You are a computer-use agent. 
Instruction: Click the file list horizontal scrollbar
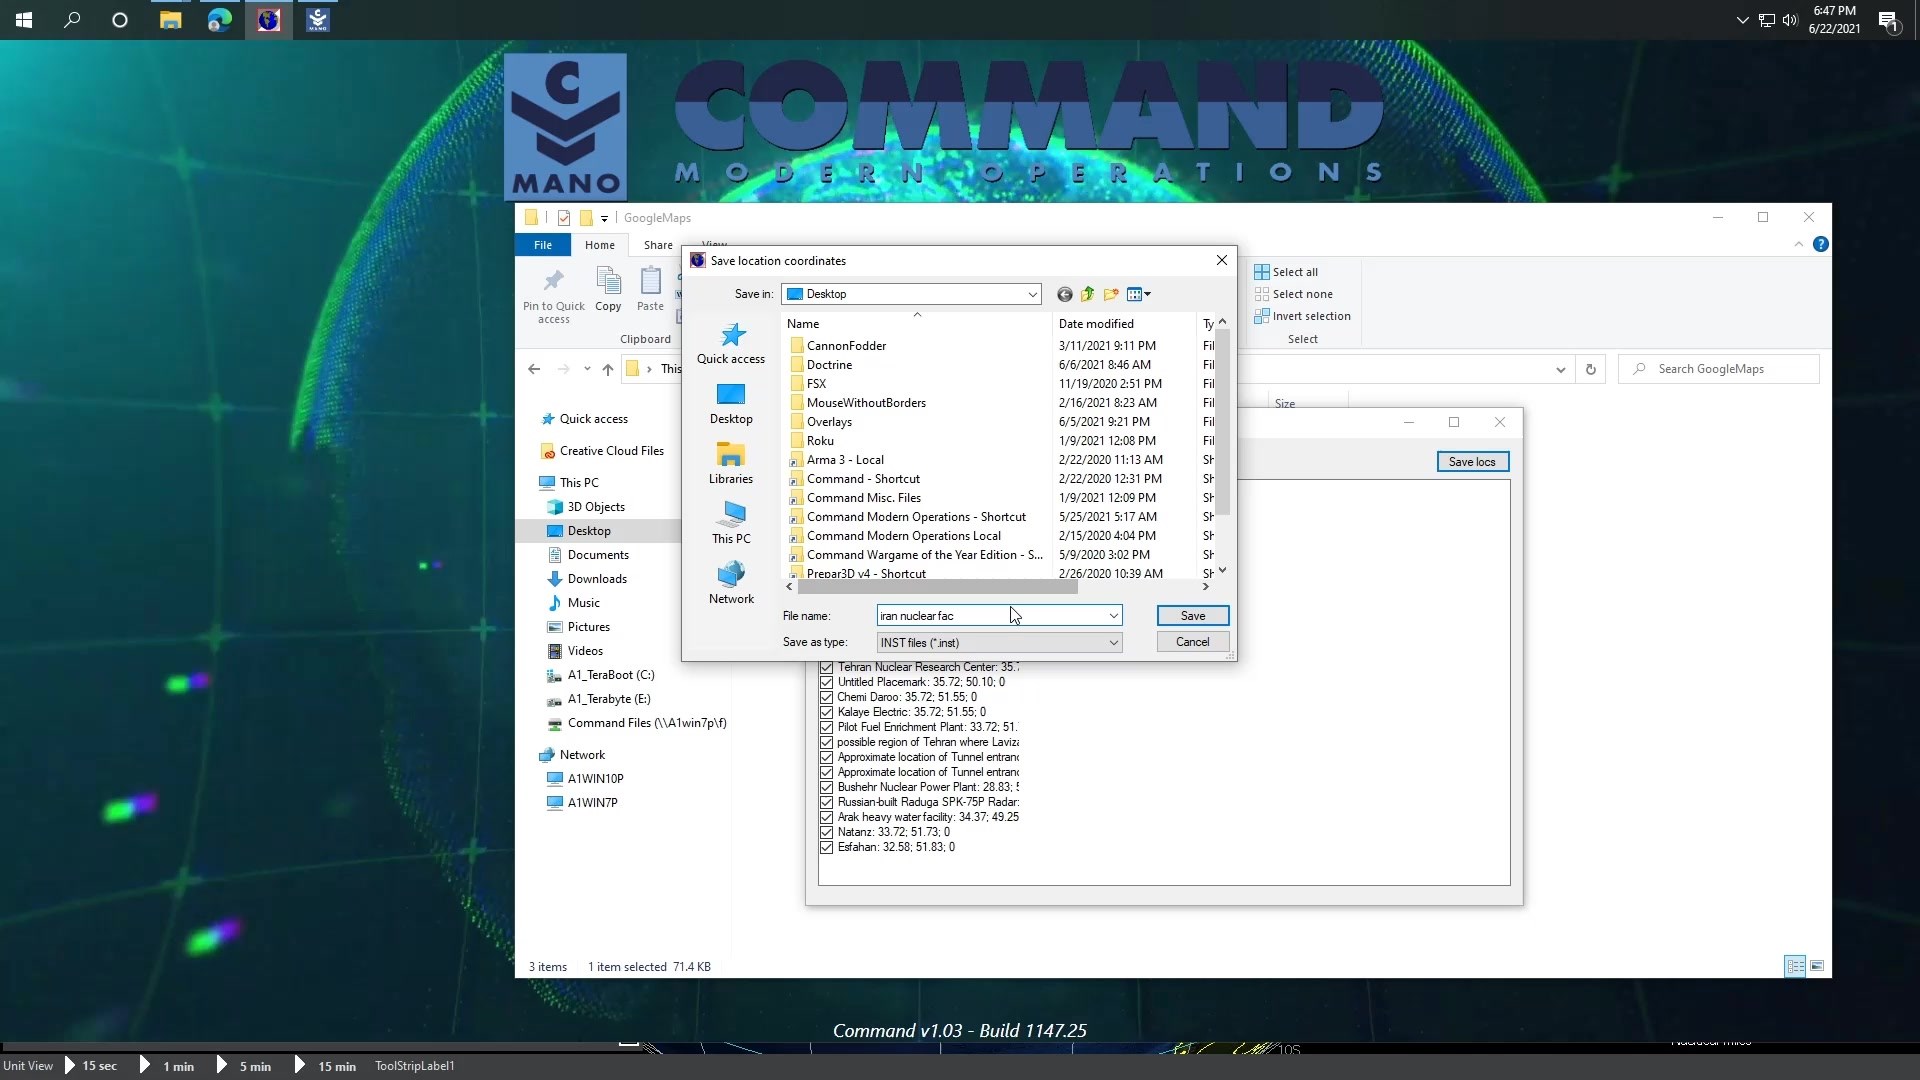click(x=937, y=587)
